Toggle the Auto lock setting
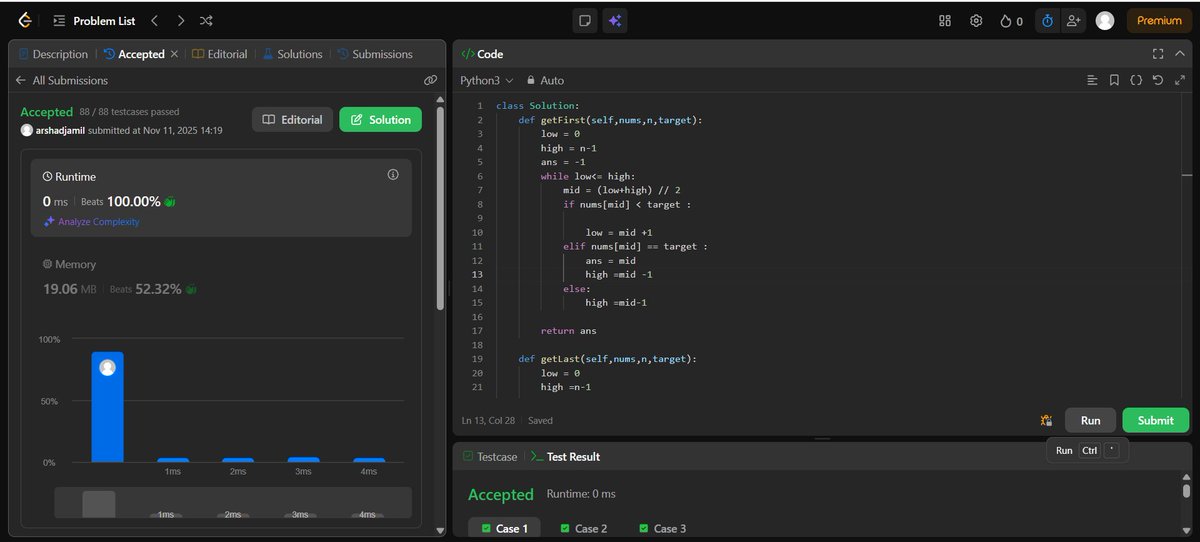 pos(545,80)
